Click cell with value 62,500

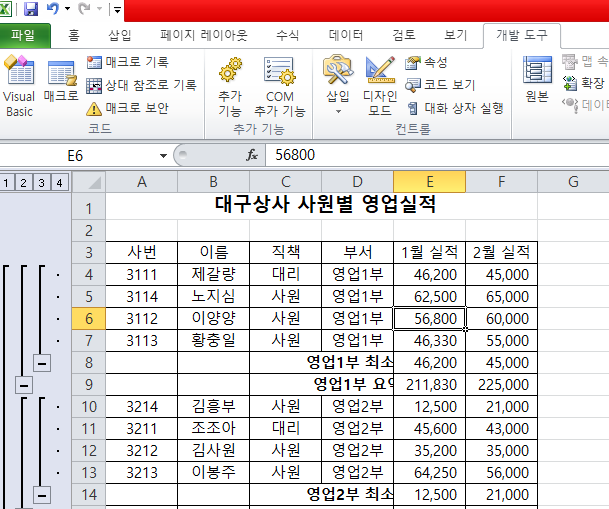click(429, 297)
